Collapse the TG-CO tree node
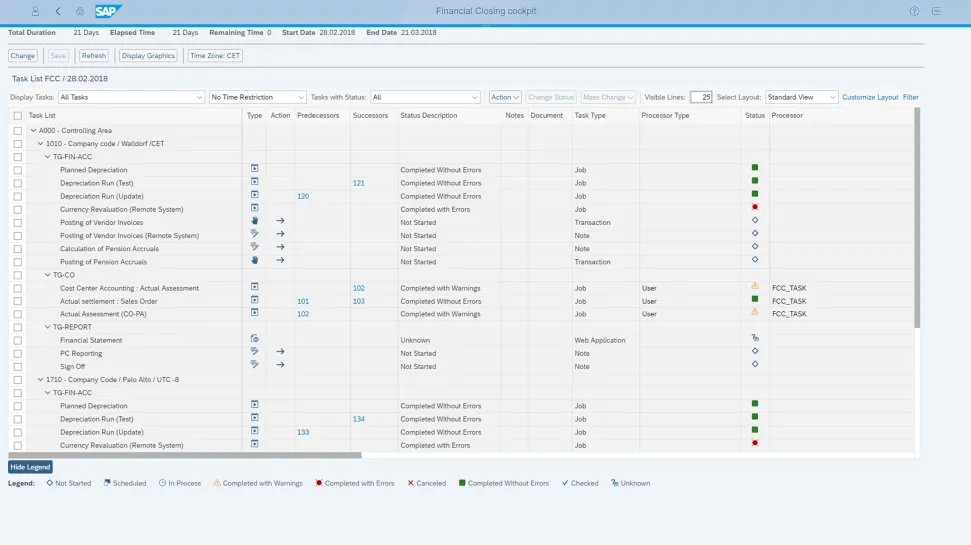 pyautogui.click(x=47, y=275)
